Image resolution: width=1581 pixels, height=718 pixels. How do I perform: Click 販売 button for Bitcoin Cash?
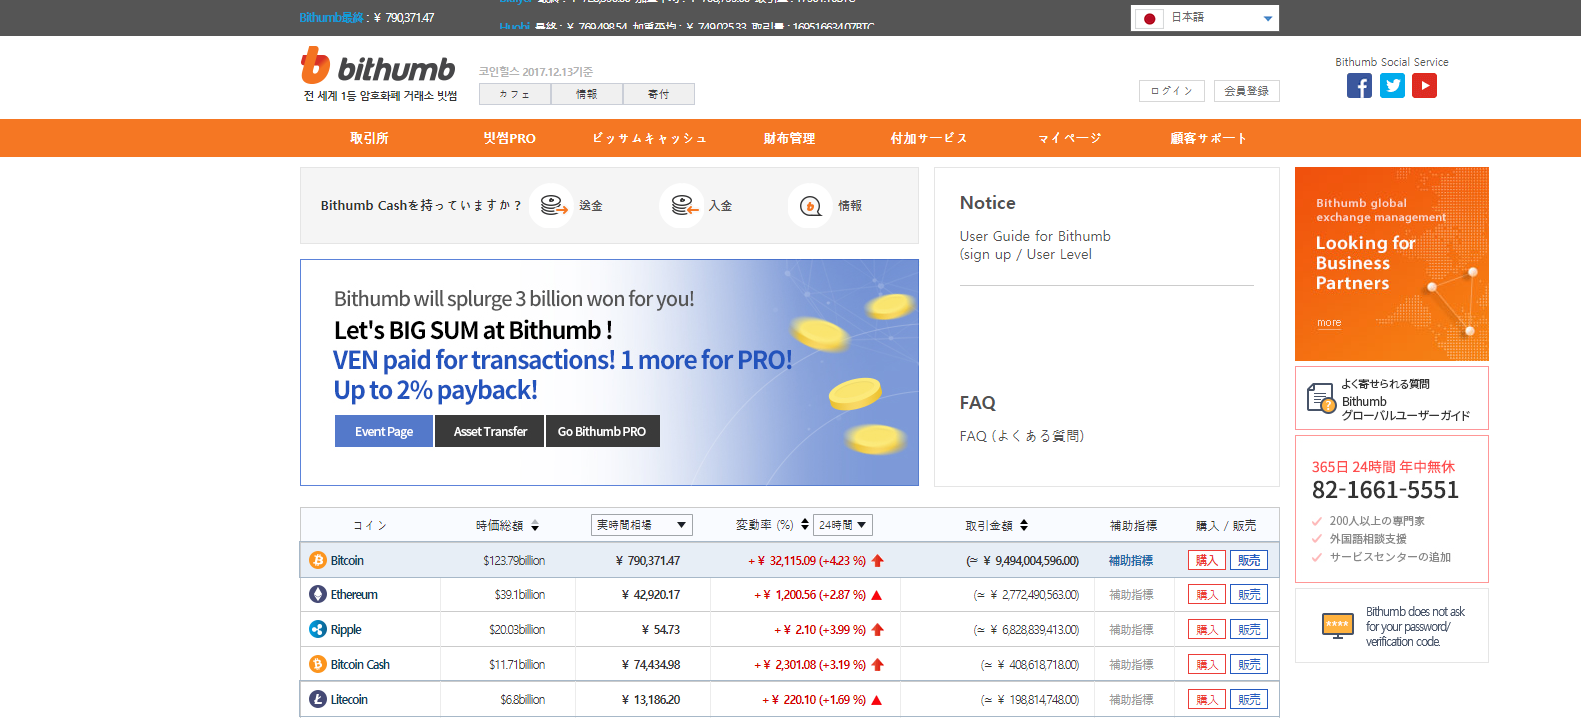pos(1249,664)
